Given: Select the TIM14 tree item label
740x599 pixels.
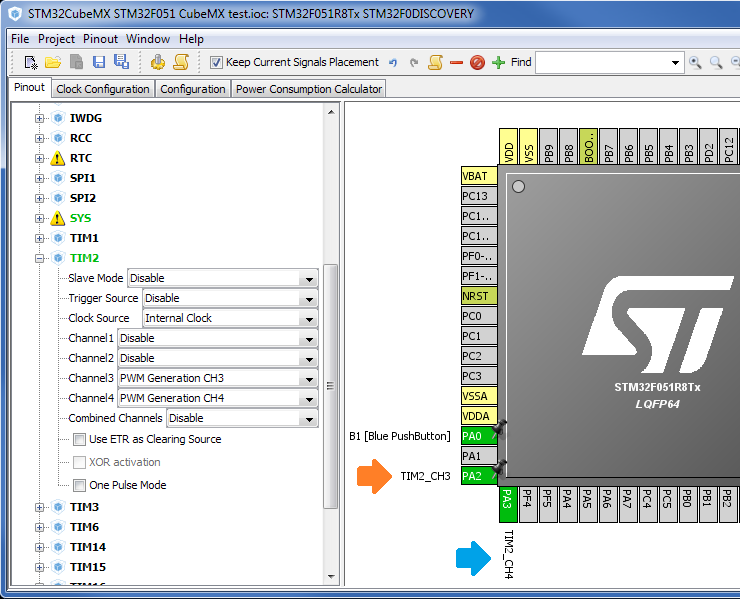Looking at the screenshot, I should pyautogui.click(x=88, y=547).
